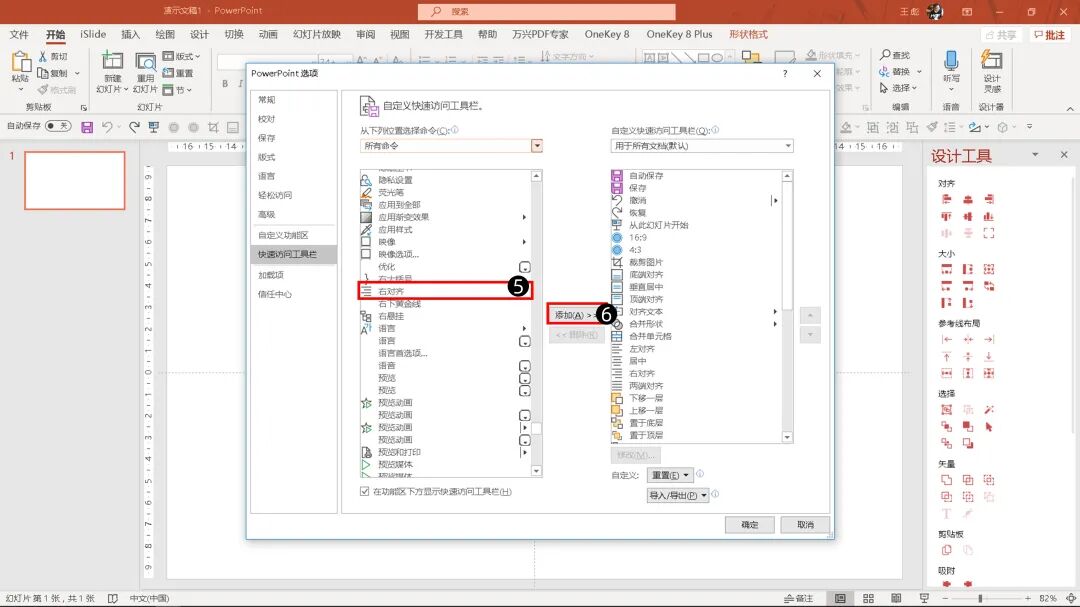
Task: Click the 新建幻灯片 new slide icon
Action: coord(112,61)
